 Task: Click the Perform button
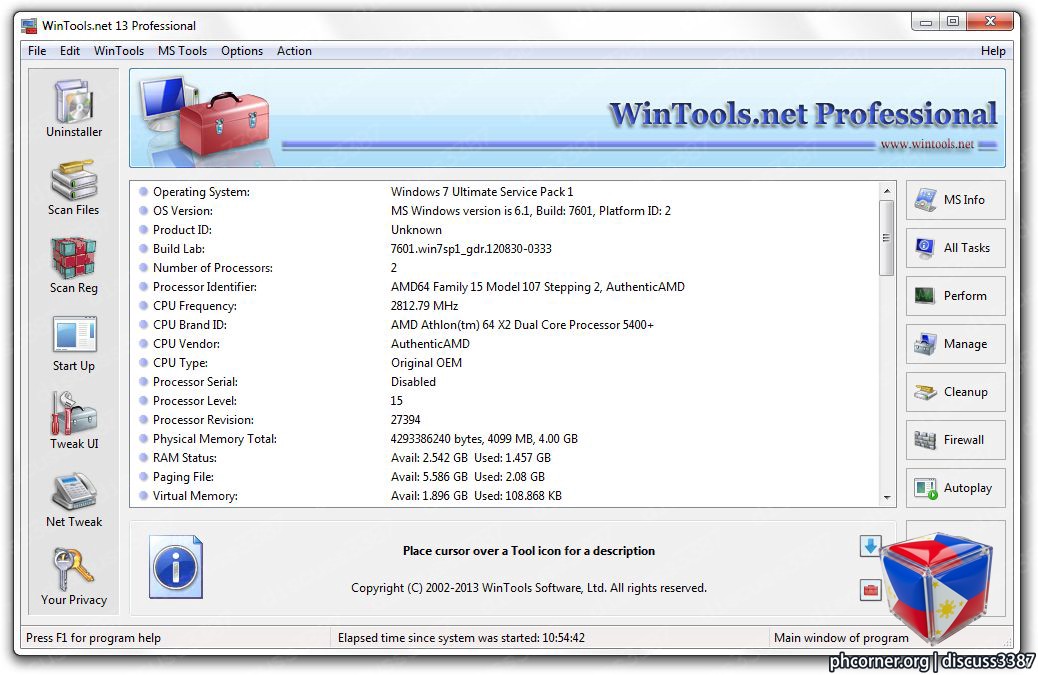(x=955, y=296)
